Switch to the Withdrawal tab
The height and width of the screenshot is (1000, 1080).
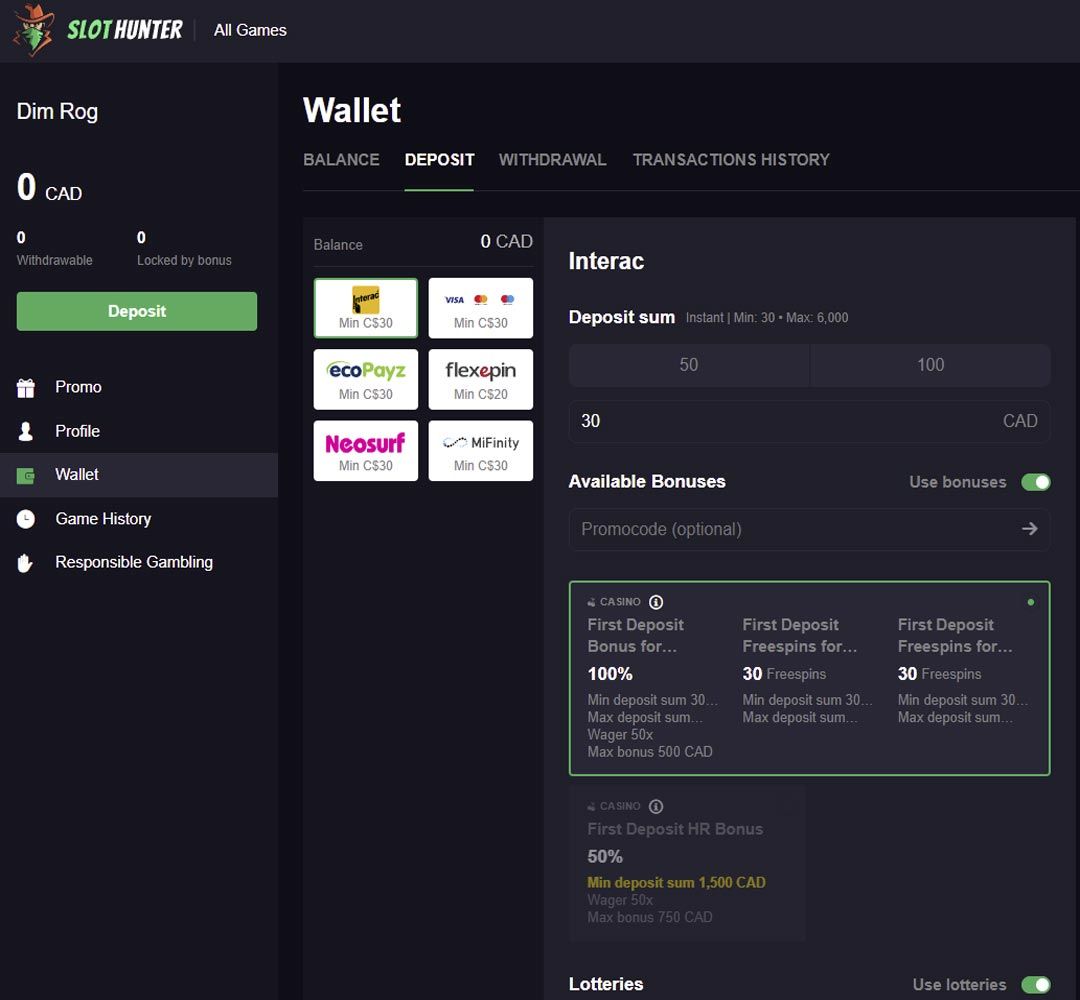click(552, 160)
